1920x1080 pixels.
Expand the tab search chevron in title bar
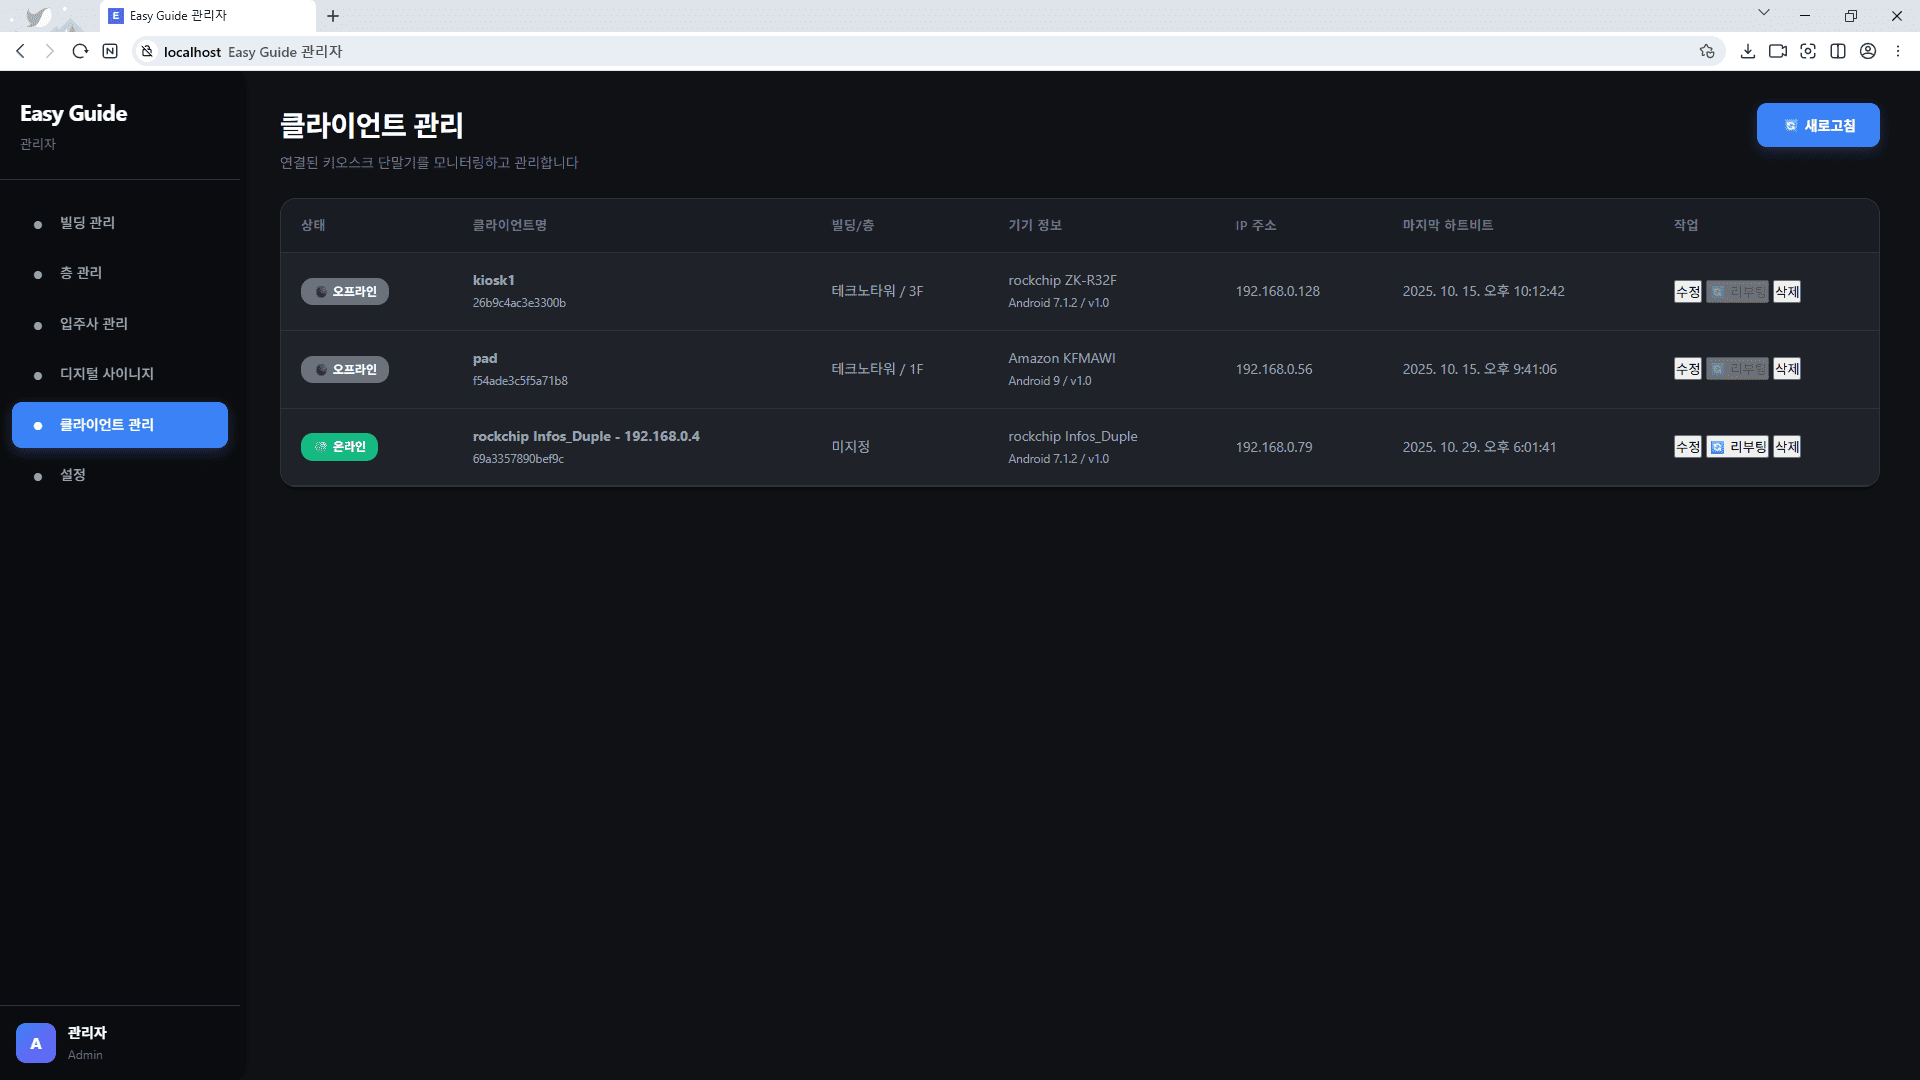(1763, 13)
